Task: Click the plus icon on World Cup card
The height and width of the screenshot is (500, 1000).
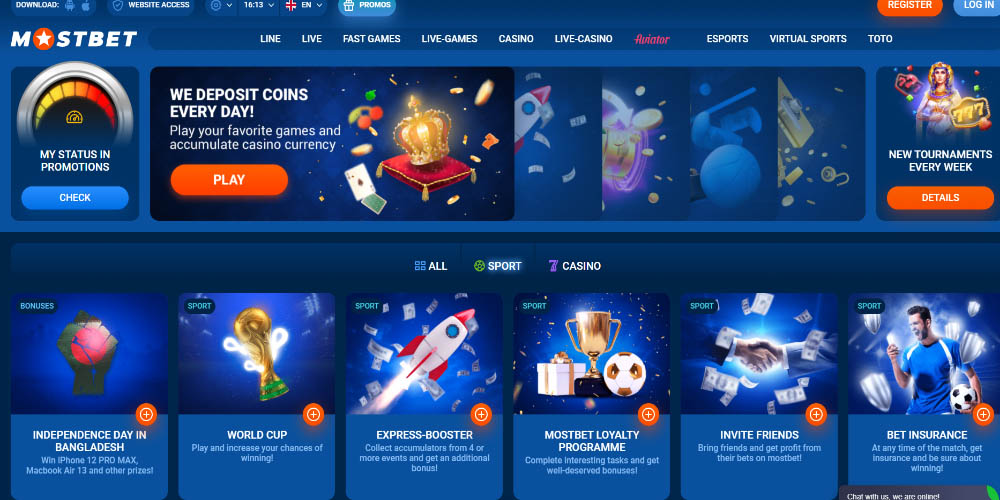Action: coord(313,415)
